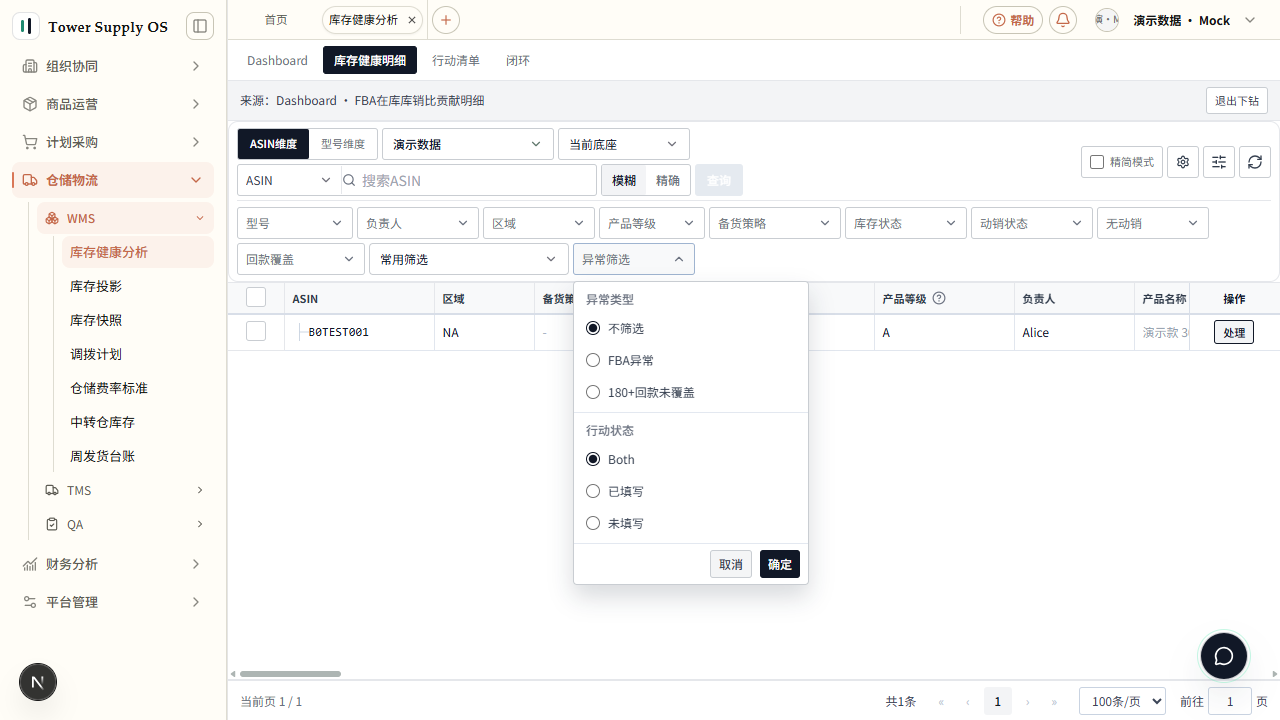Go to the next page arrow

1027,702
